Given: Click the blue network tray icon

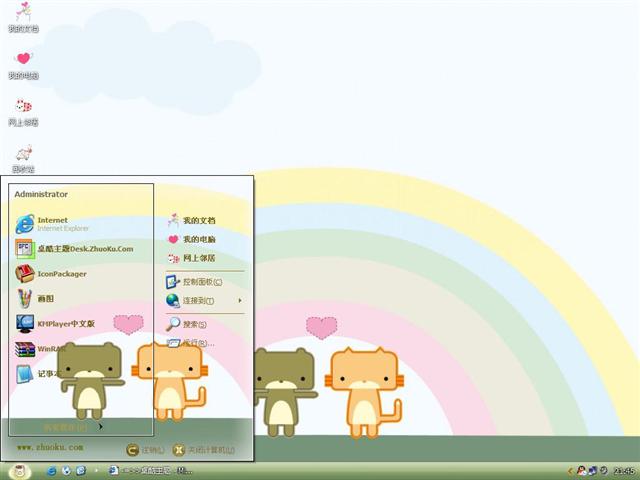Looking at the screenshot, I should tap(593, 471).
